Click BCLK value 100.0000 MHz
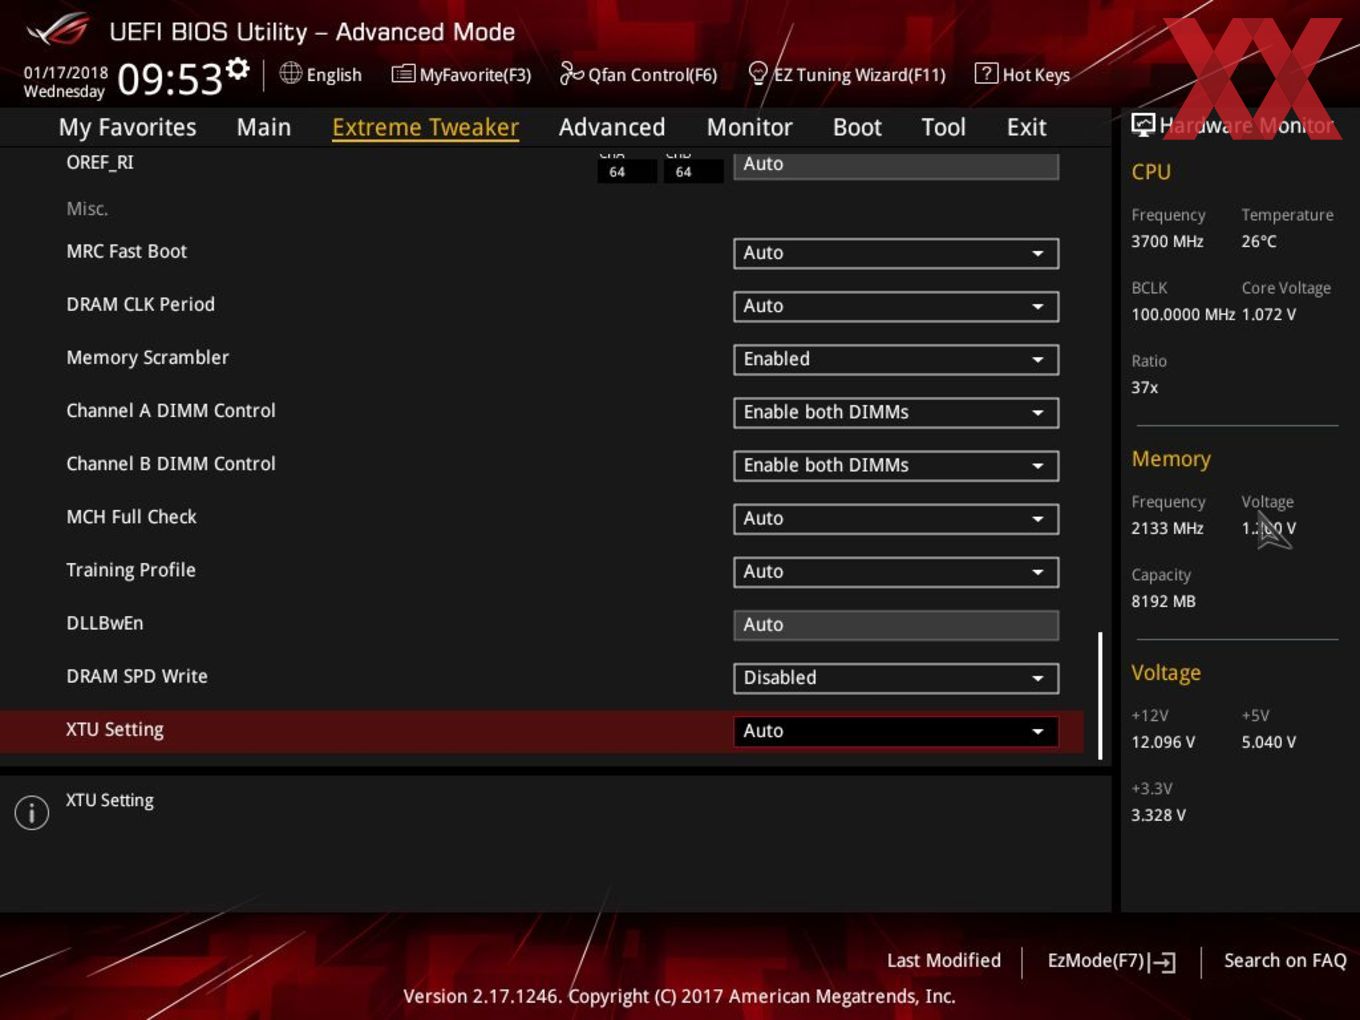 point(1183,314)
